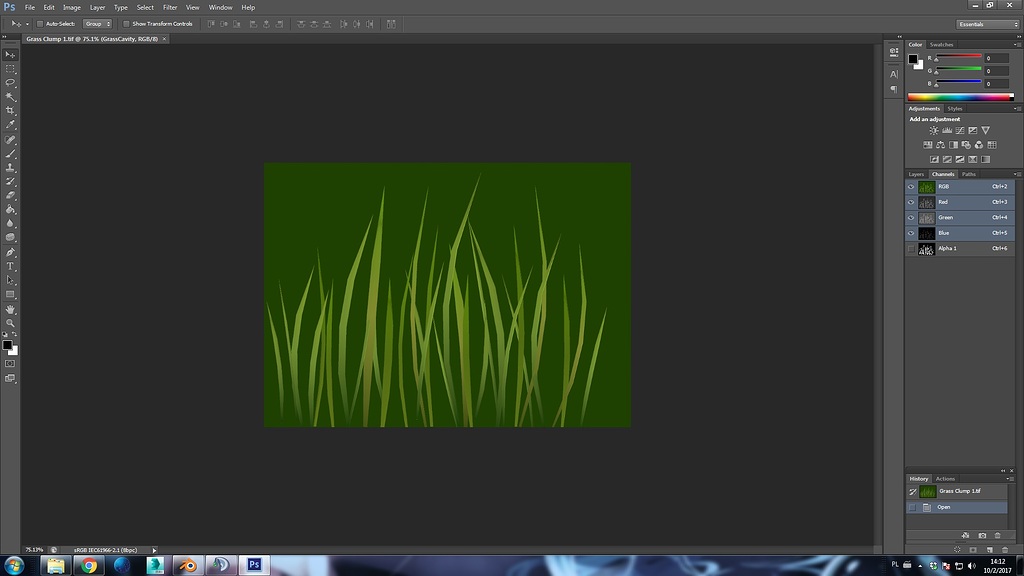This screenshot has height=576, width=1024.
Task: Open the History panel flyout menu
Action: tap(1010, 479)
